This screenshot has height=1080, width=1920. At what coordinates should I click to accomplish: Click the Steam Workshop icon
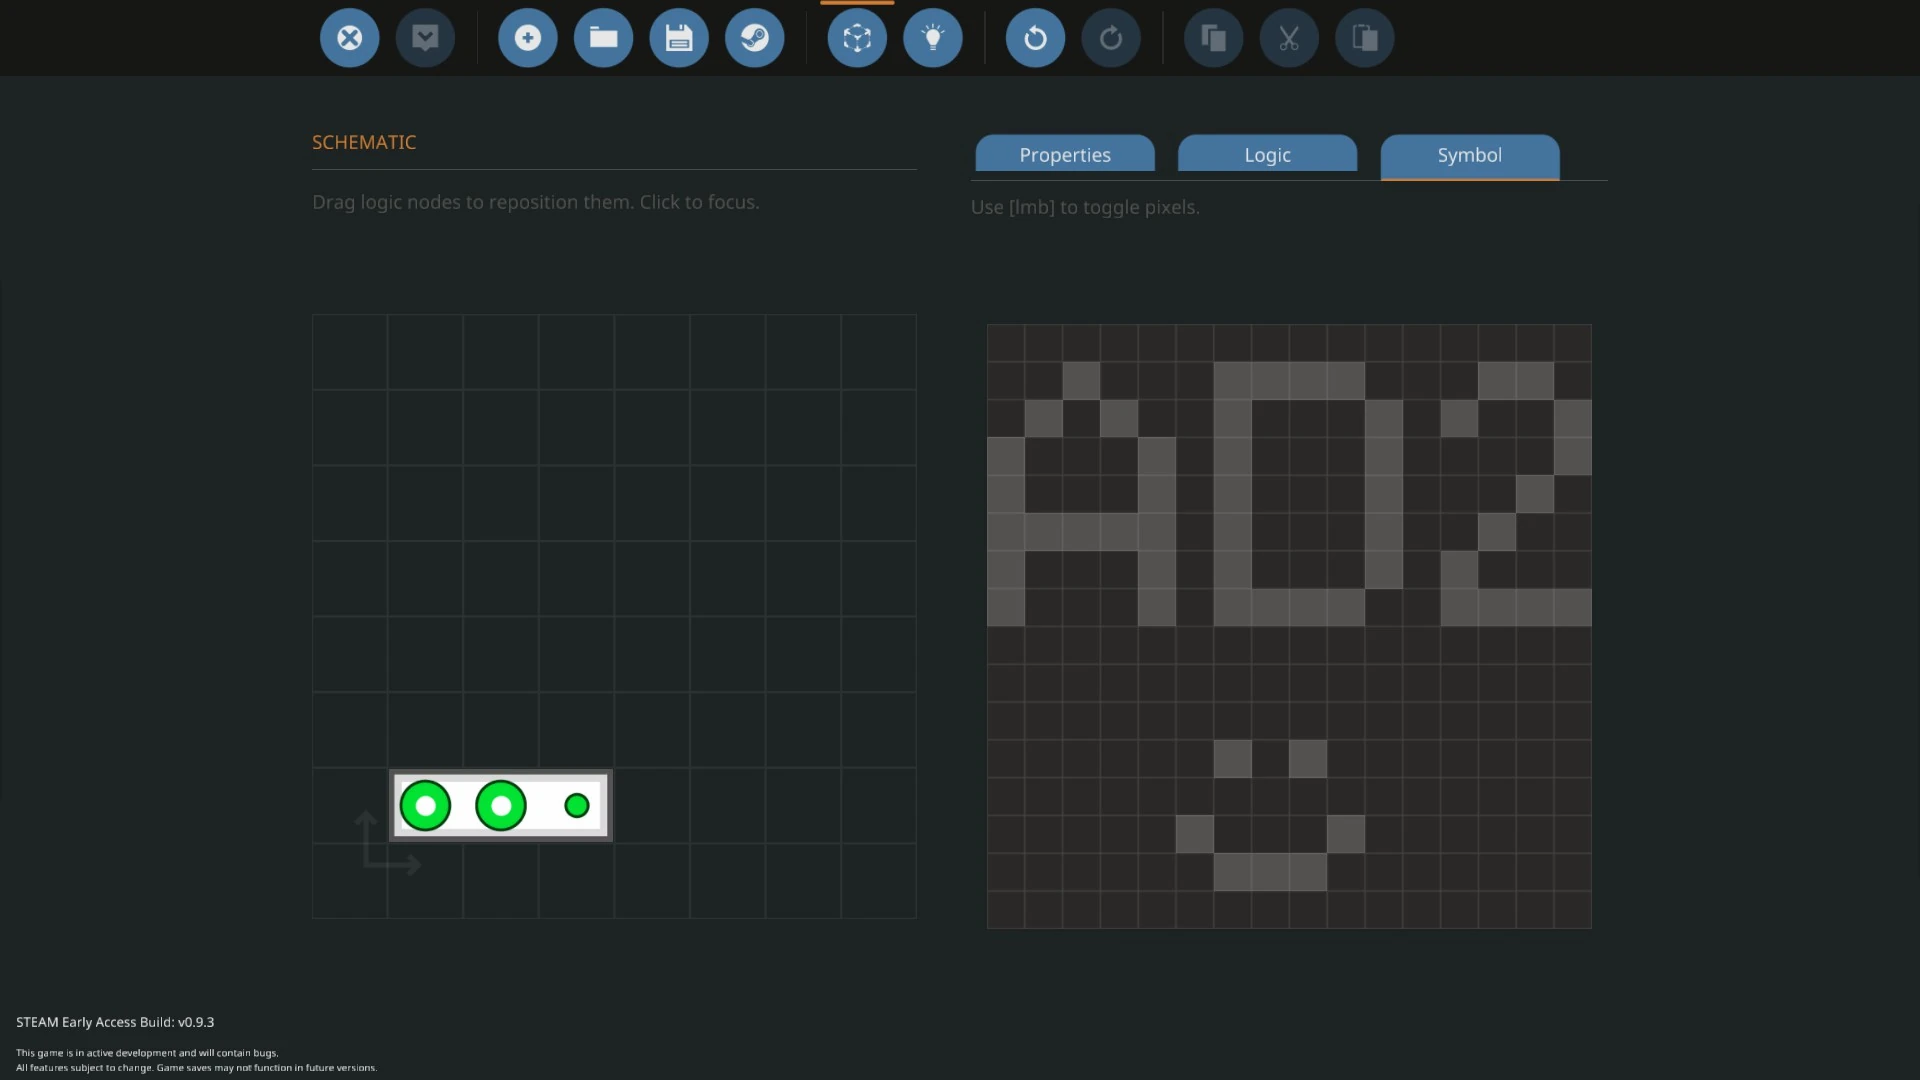[x=754, y=38]
